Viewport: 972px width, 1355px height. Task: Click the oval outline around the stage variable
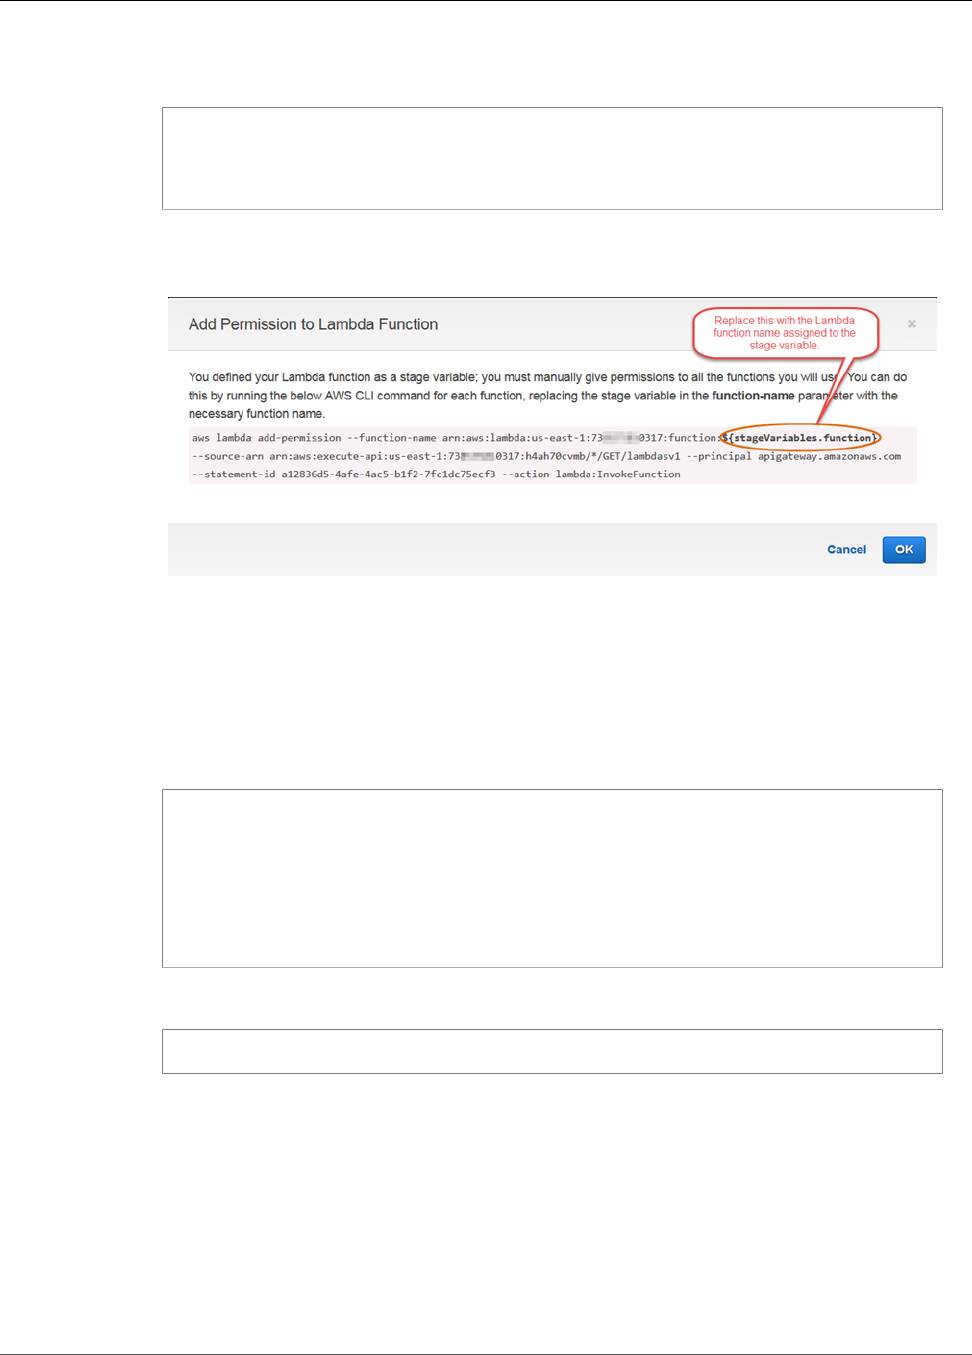pos(802,438)
